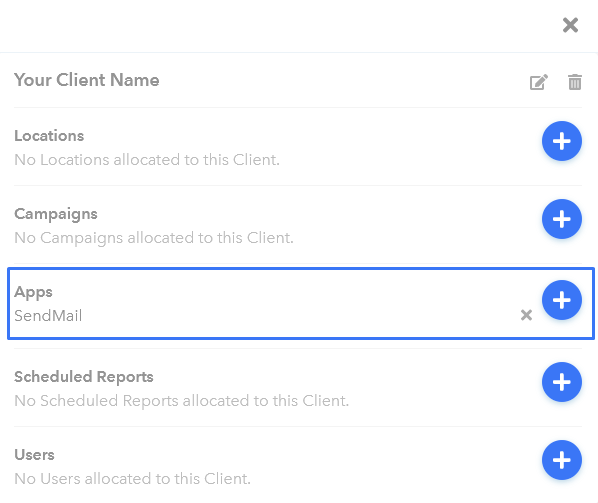Add a user with the plus button
Screen dimensions: 598x503
click(x=561, y=460)
